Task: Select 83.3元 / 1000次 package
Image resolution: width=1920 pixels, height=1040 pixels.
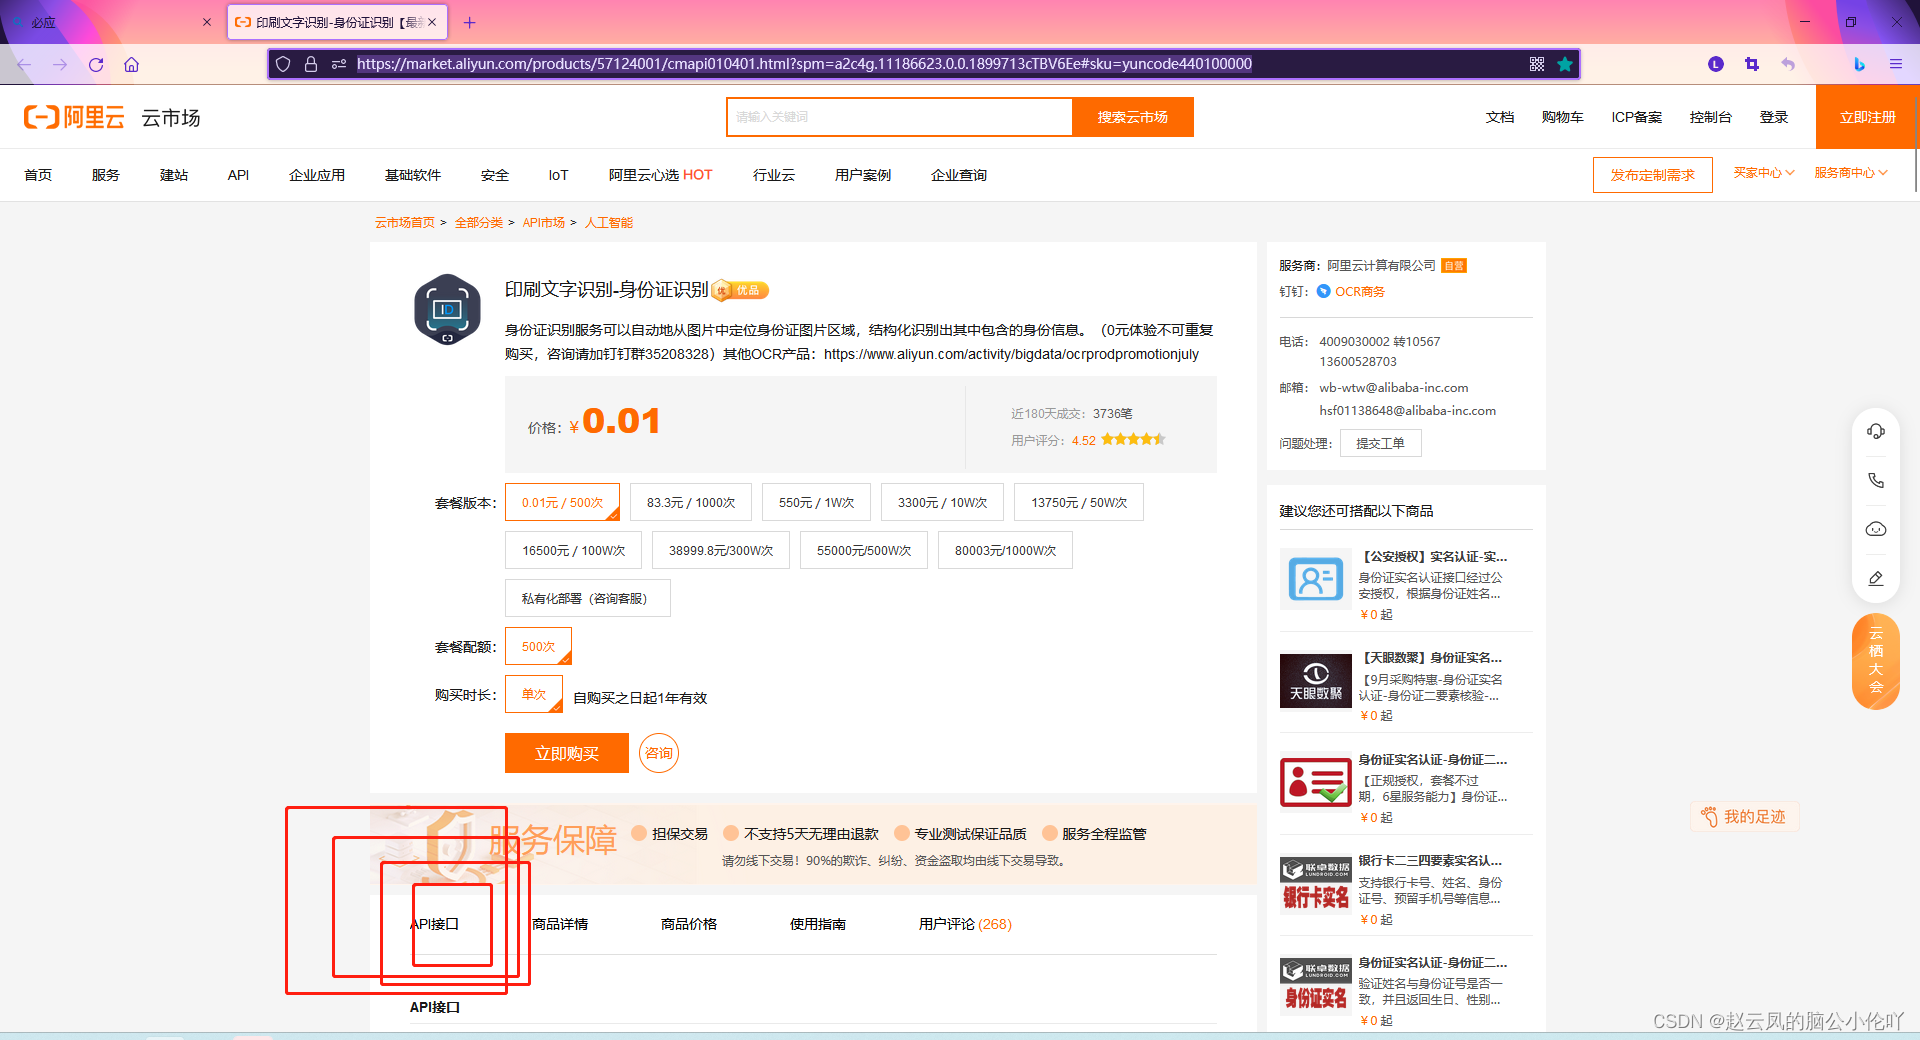Action: click(x=691, y=502)
